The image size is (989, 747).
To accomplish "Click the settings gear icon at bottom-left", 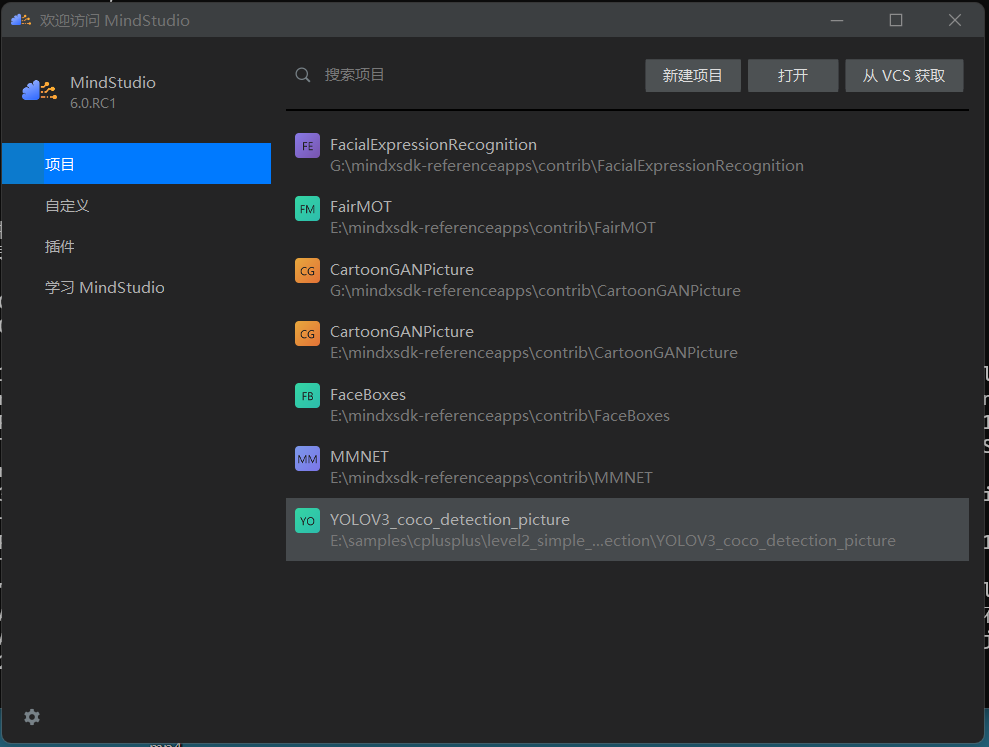I will pyautogui.click(x=32, y=717).
